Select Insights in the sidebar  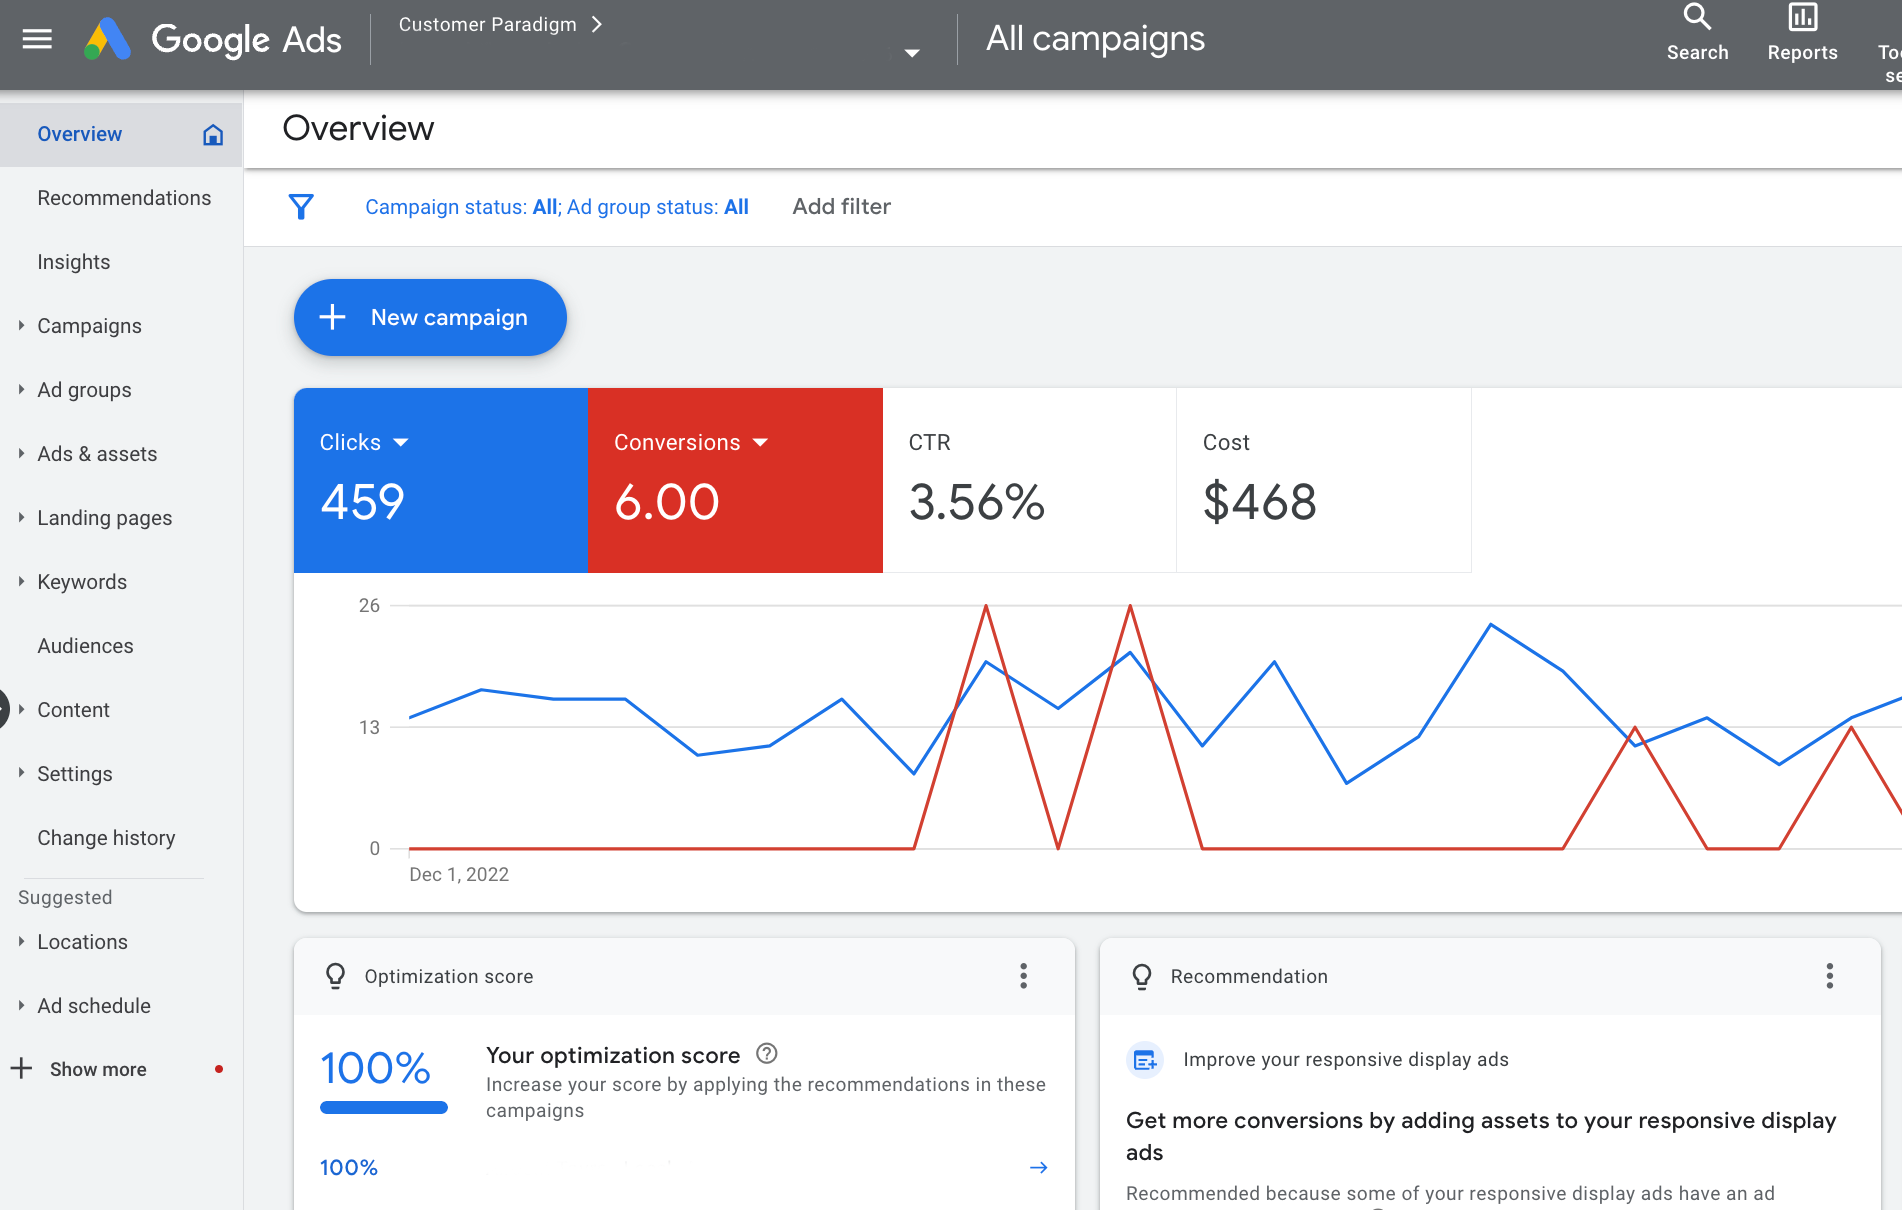point(74,261)
